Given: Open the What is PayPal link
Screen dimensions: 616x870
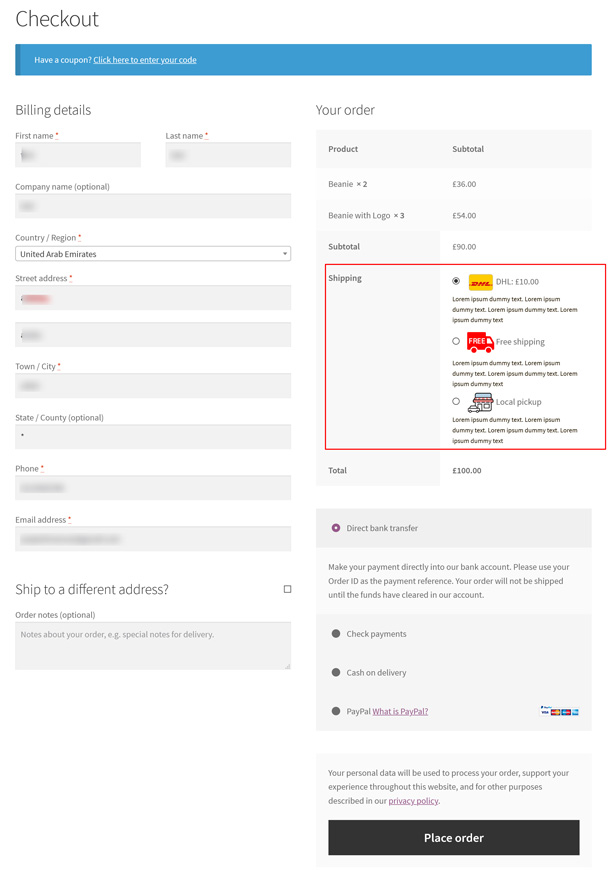Looking at the screenshot, I should coord(400,711).
